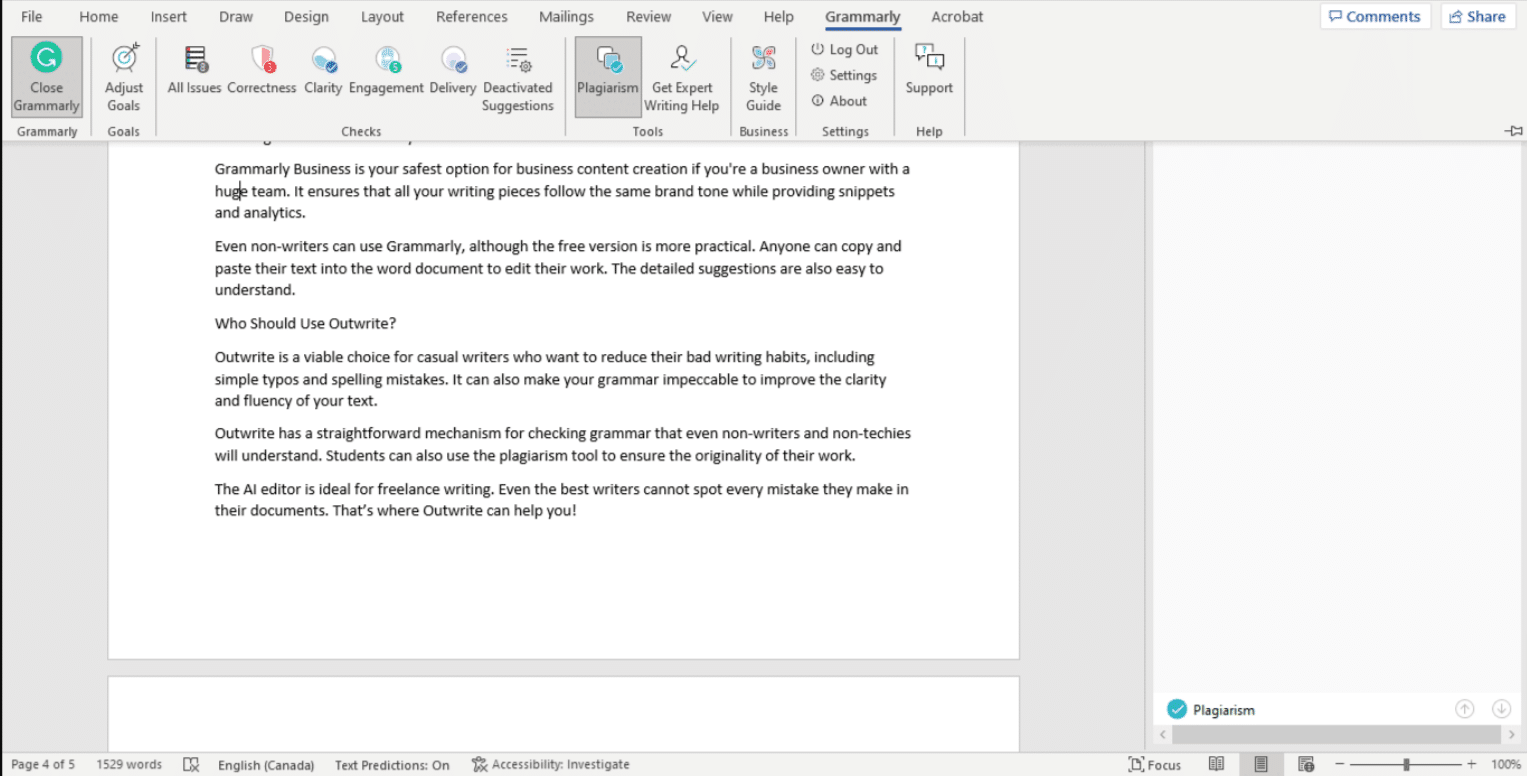
Task: Click the proofing errors icon in the status bar
Action: click(x=191, y=764)
